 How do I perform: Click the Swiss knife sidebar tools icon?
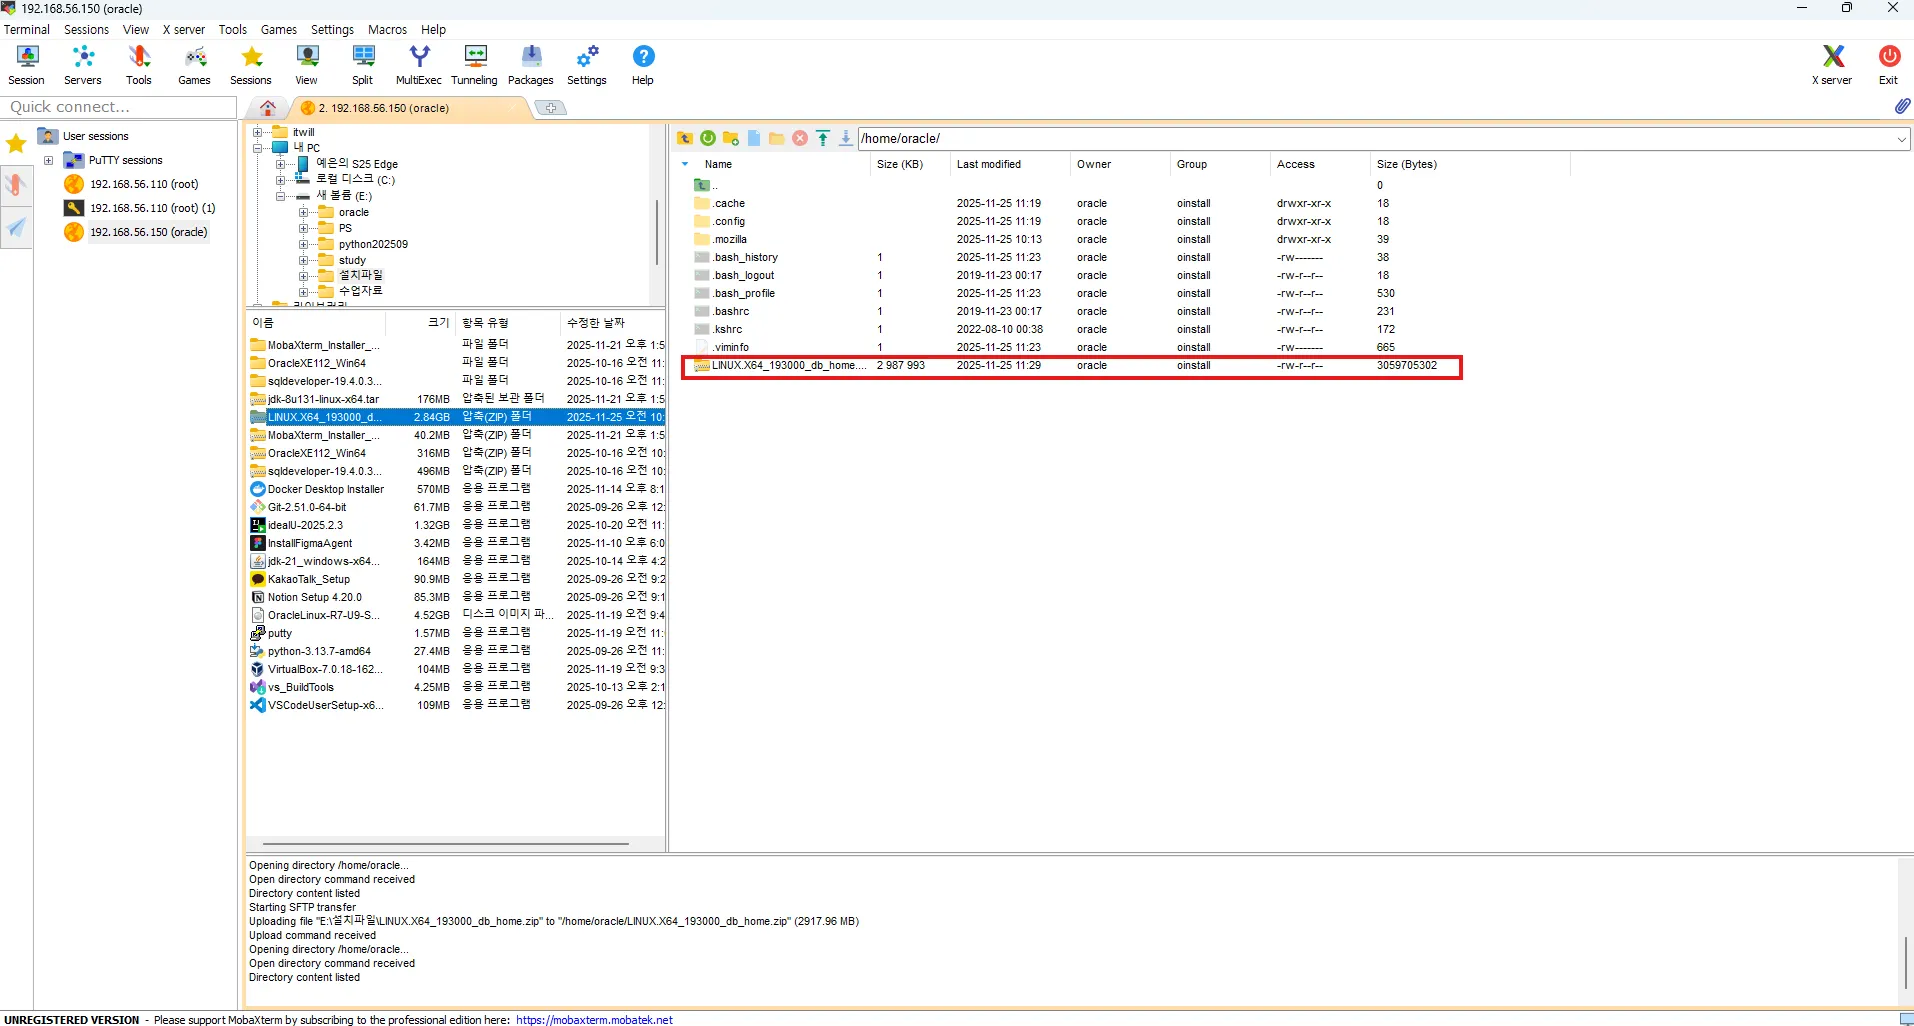coord(16,185)
